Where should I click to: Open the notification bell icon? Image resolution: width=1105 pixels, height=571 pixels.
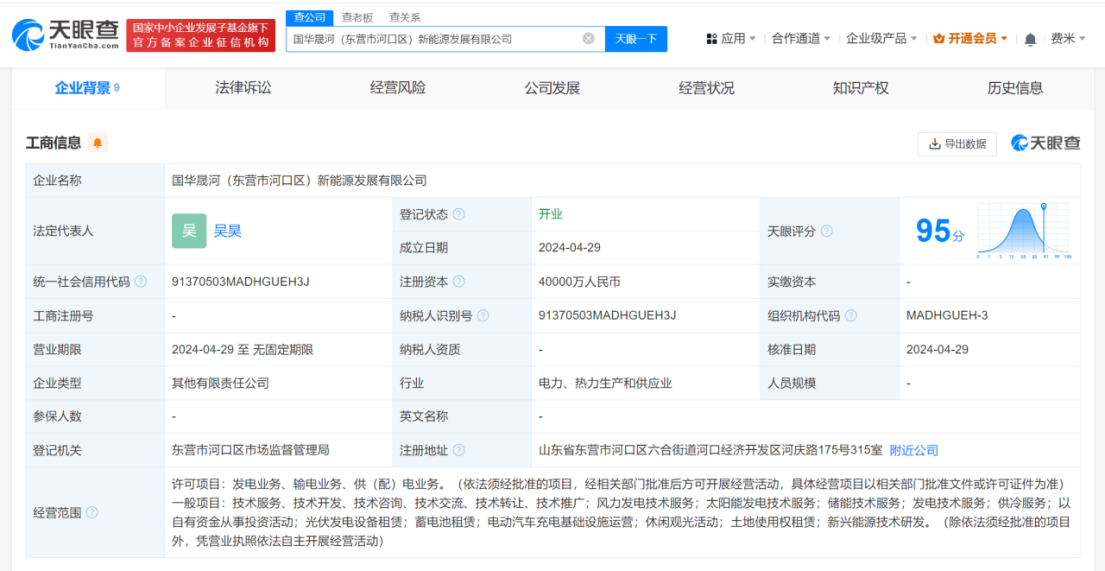point(1030,39)
